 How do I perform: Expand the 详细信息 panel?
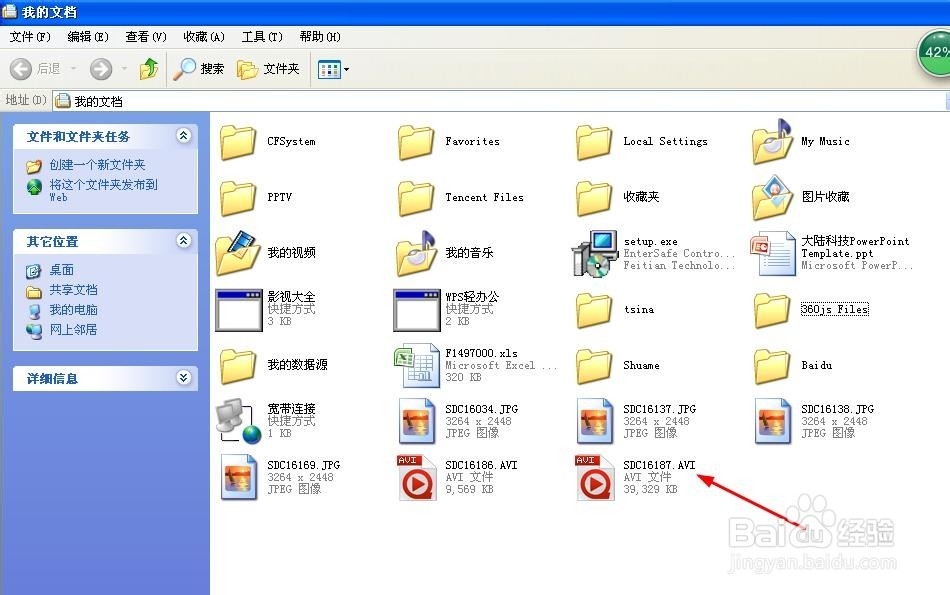coord(184,377)
